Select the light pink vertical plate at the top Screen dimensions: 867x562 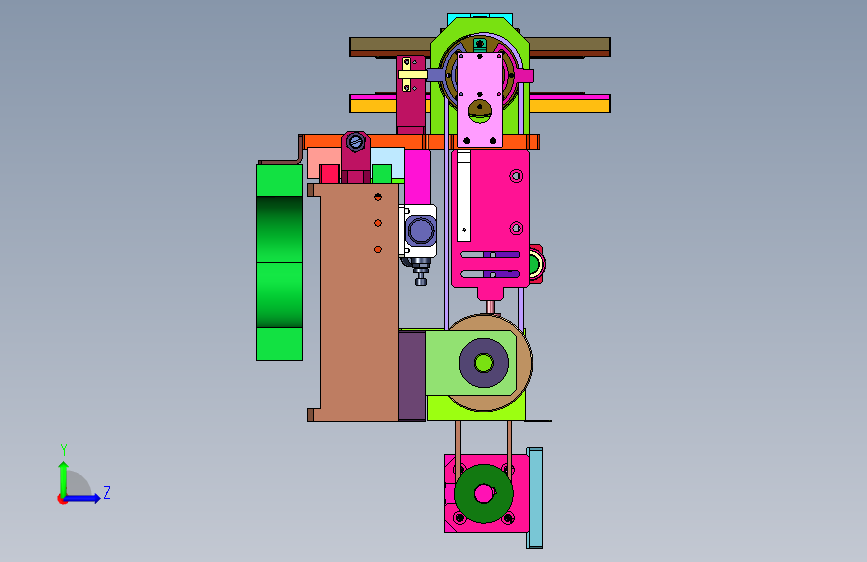tap(480, 100)
